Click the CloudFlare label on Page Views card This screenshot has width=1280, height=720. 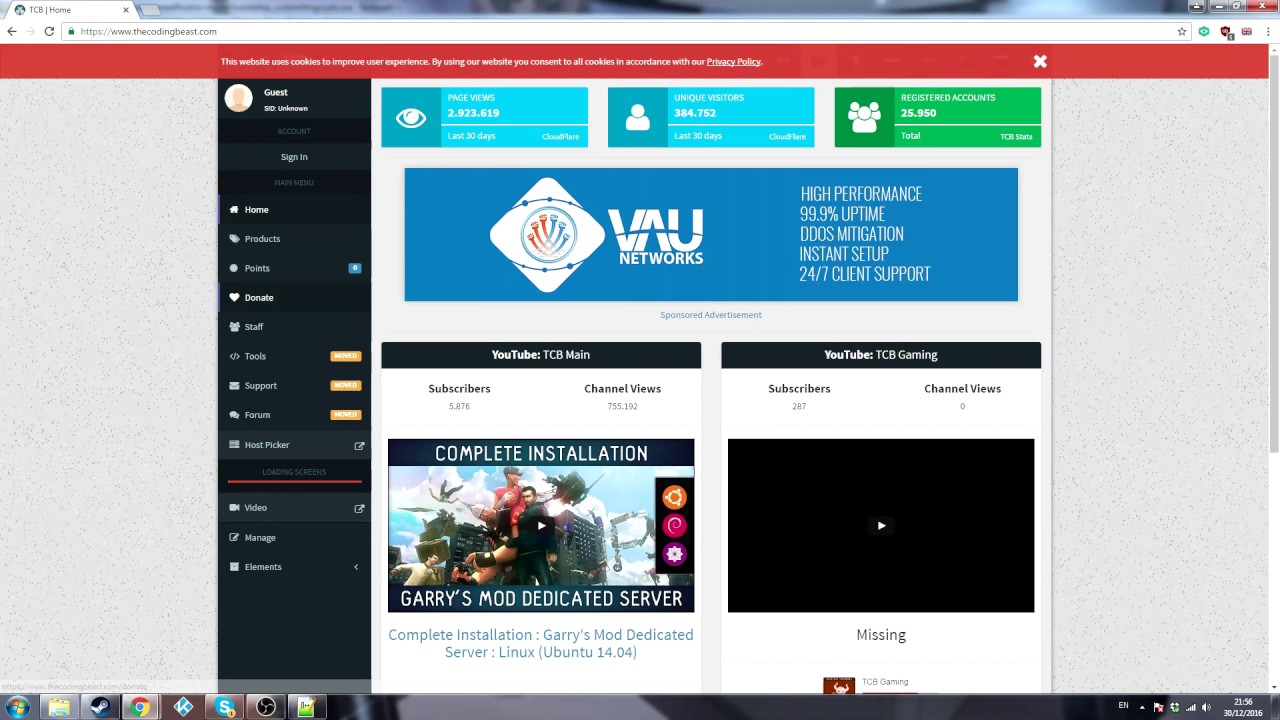click(x=561, y=136)
